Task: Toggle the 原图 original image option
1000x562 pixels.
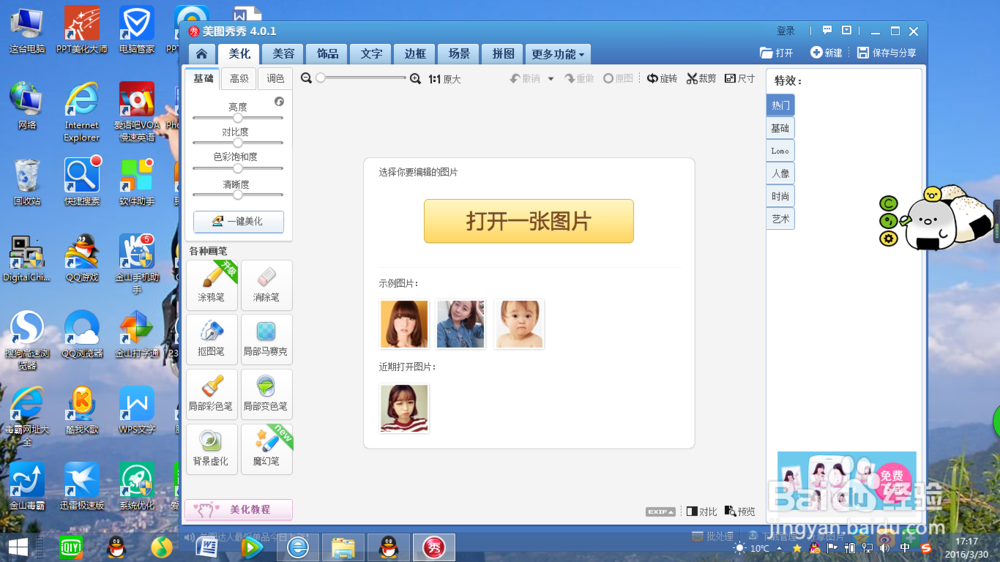Action: [x=618, y=78]
